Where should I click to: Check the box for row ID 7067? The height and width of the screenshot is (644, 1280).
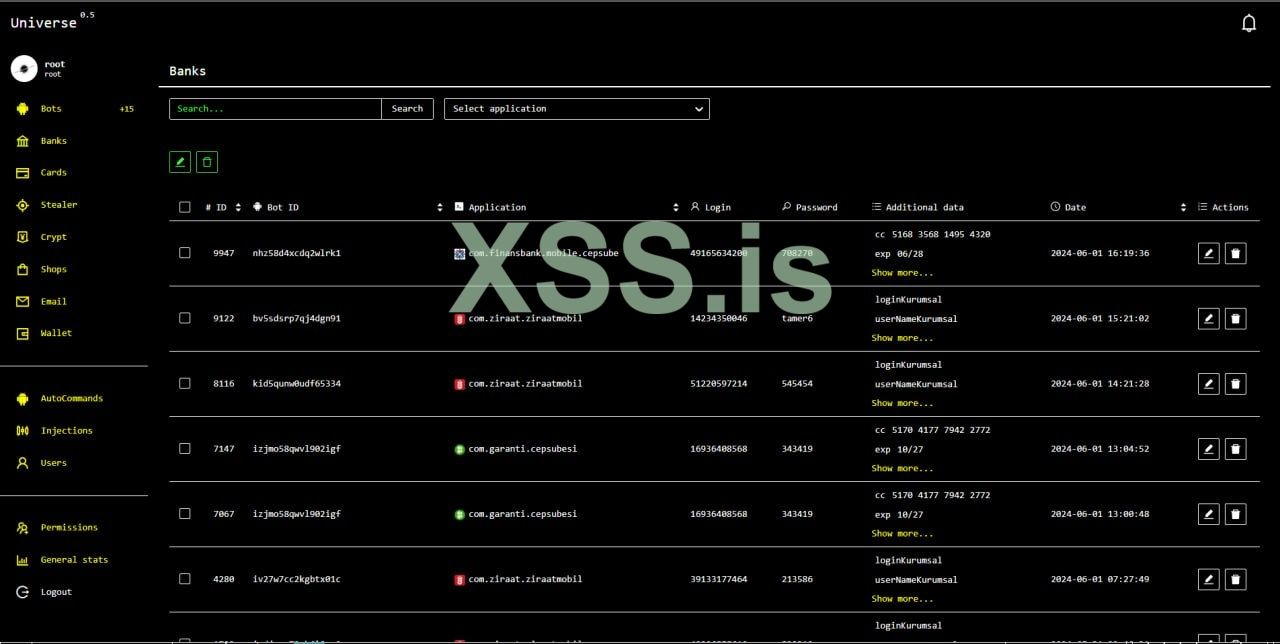(184, 513)
